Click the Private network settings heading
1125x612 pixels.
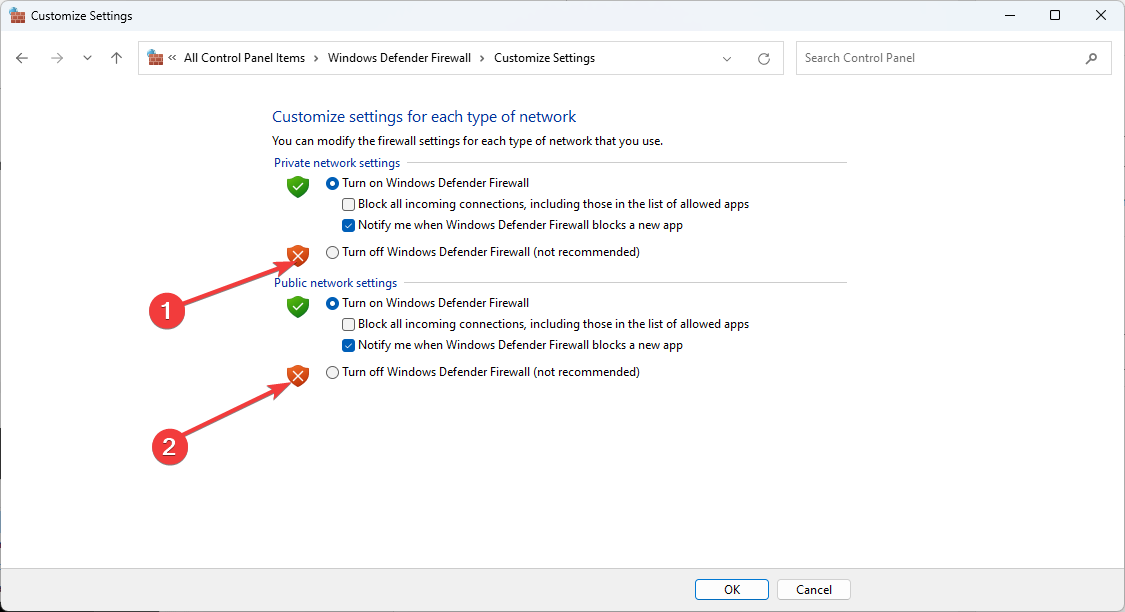click(x=336, y=163)
